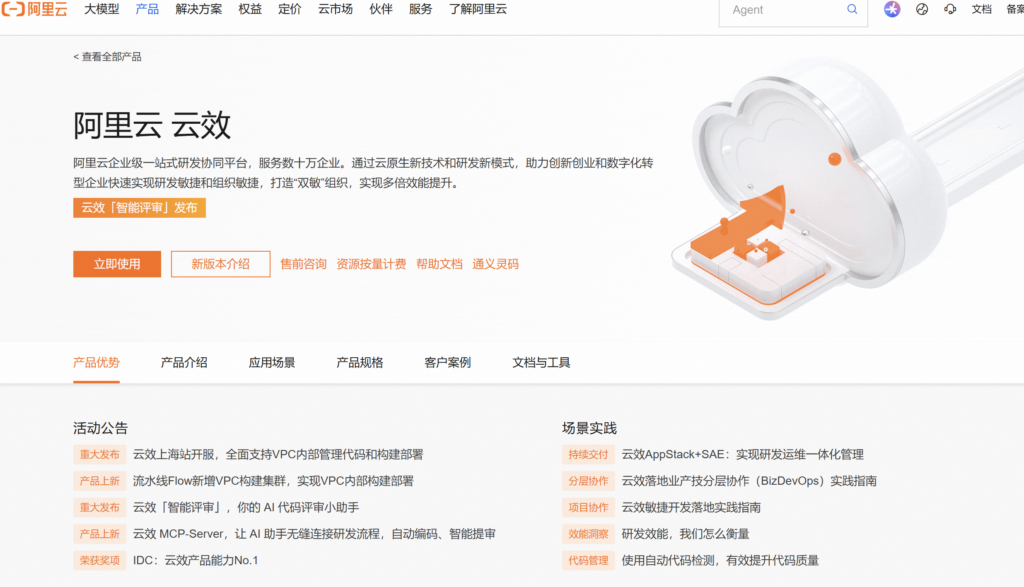Open the 大模型 menu
Image resolution: width=1024 pixels, height=587 pixels.
(102, 9)
